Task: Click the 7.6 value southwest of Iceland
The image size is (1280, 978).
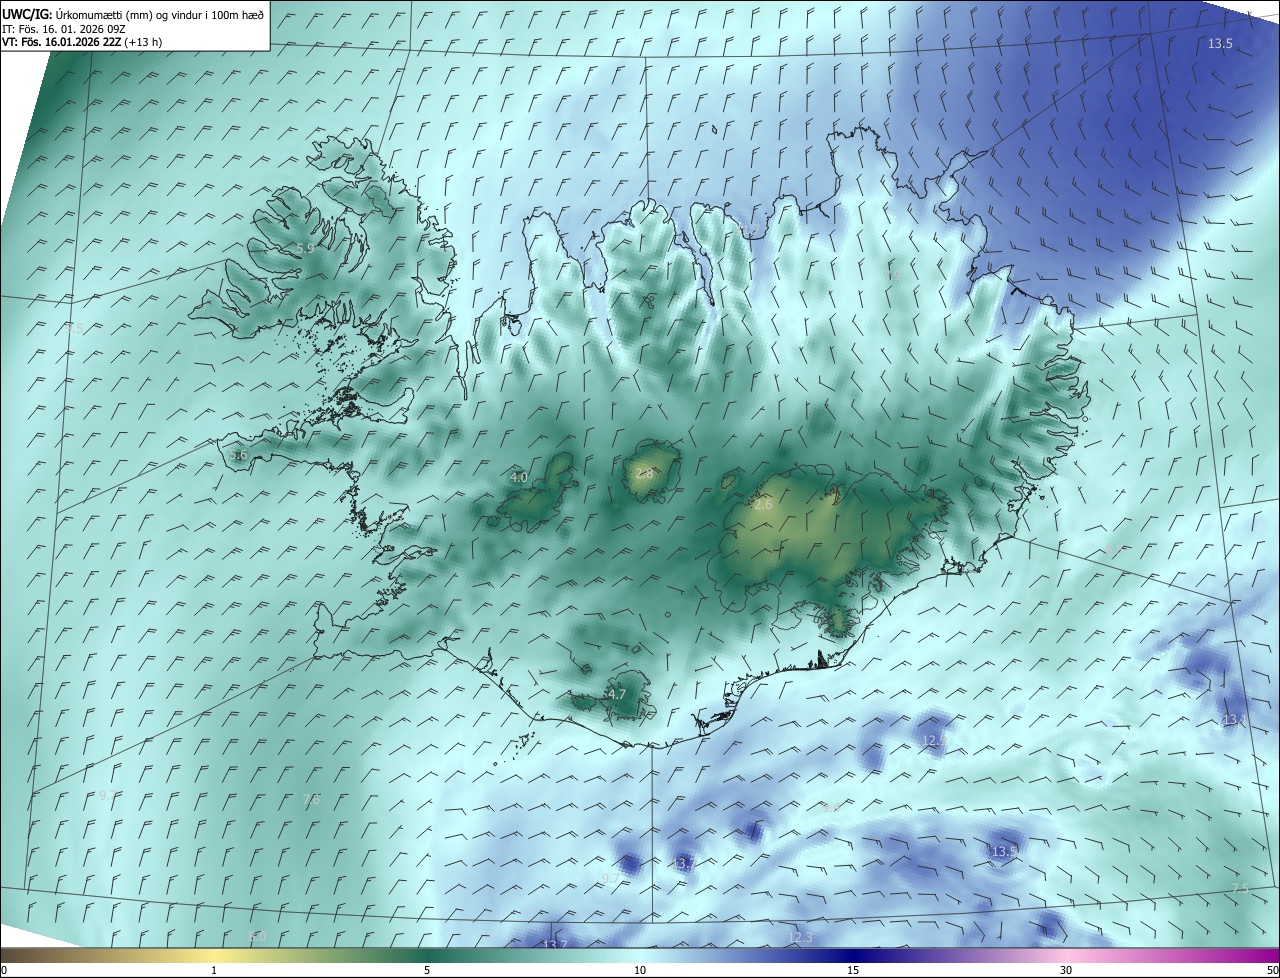Action: pyautogui.click(x=311, y=799)
